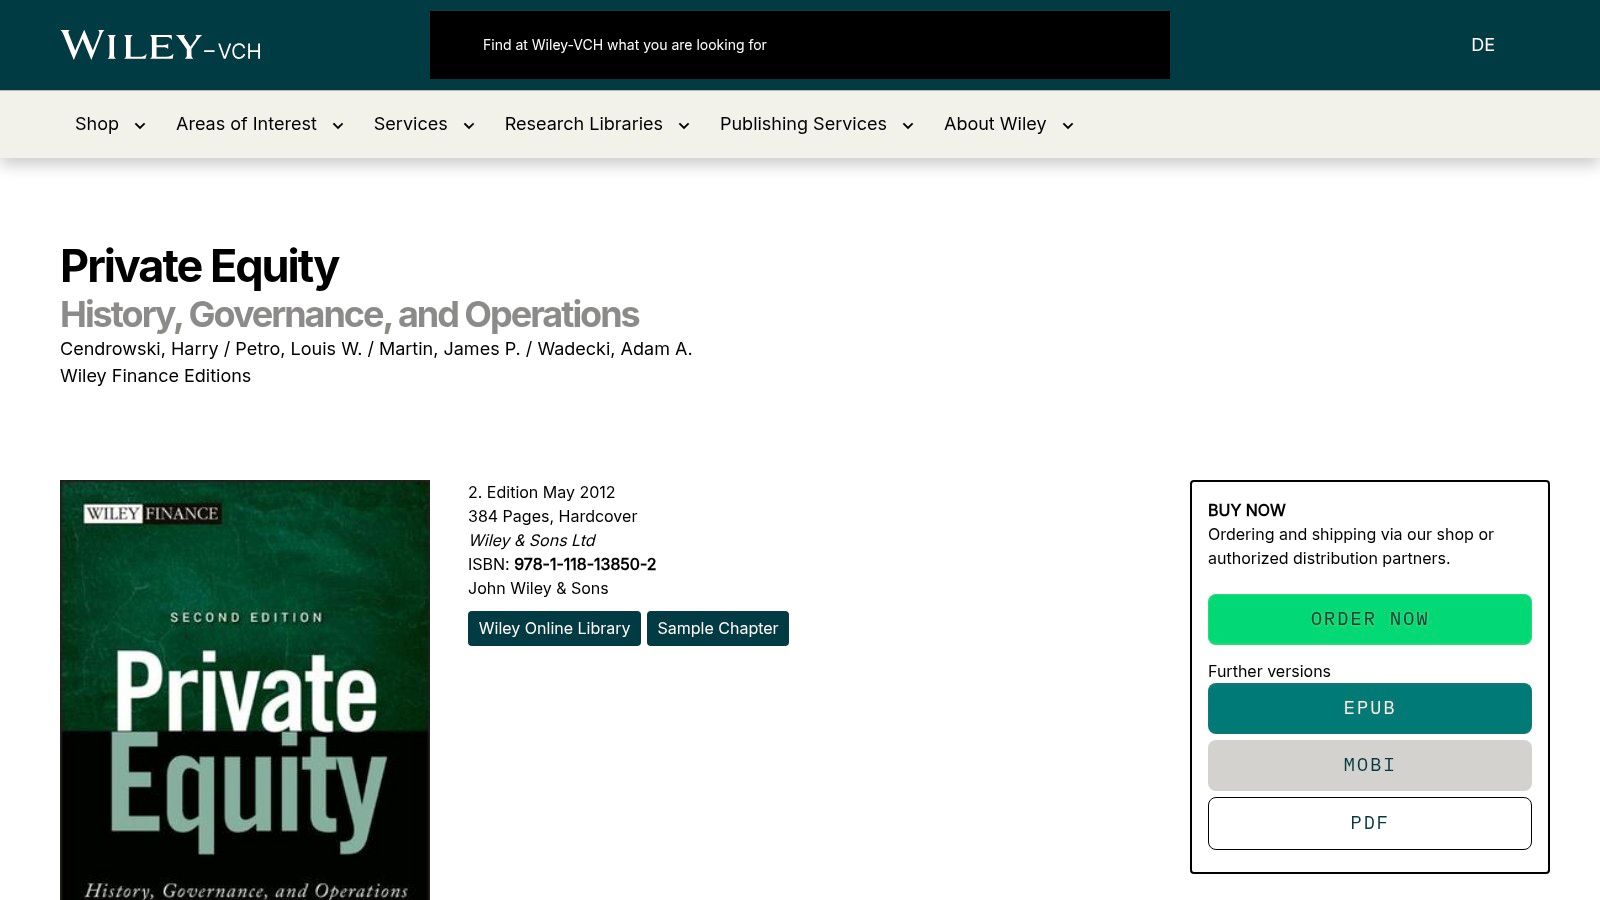Click the Private Equity book cover image
1600x900 pixels.
point(245,690)
